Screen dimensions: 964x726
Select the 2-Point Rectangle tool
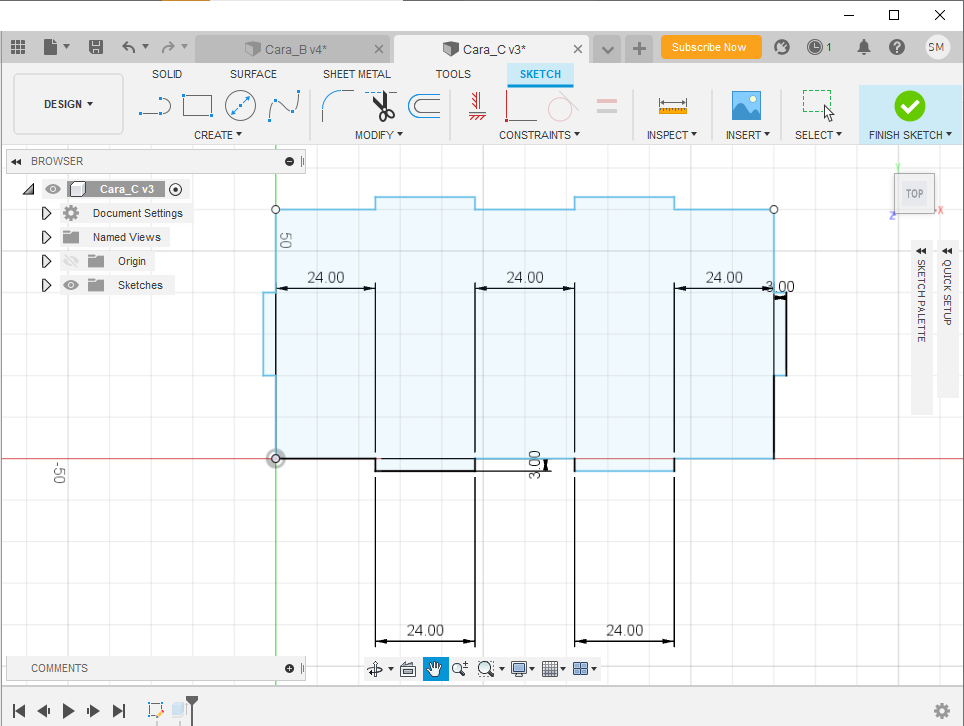tap(197, 106)
